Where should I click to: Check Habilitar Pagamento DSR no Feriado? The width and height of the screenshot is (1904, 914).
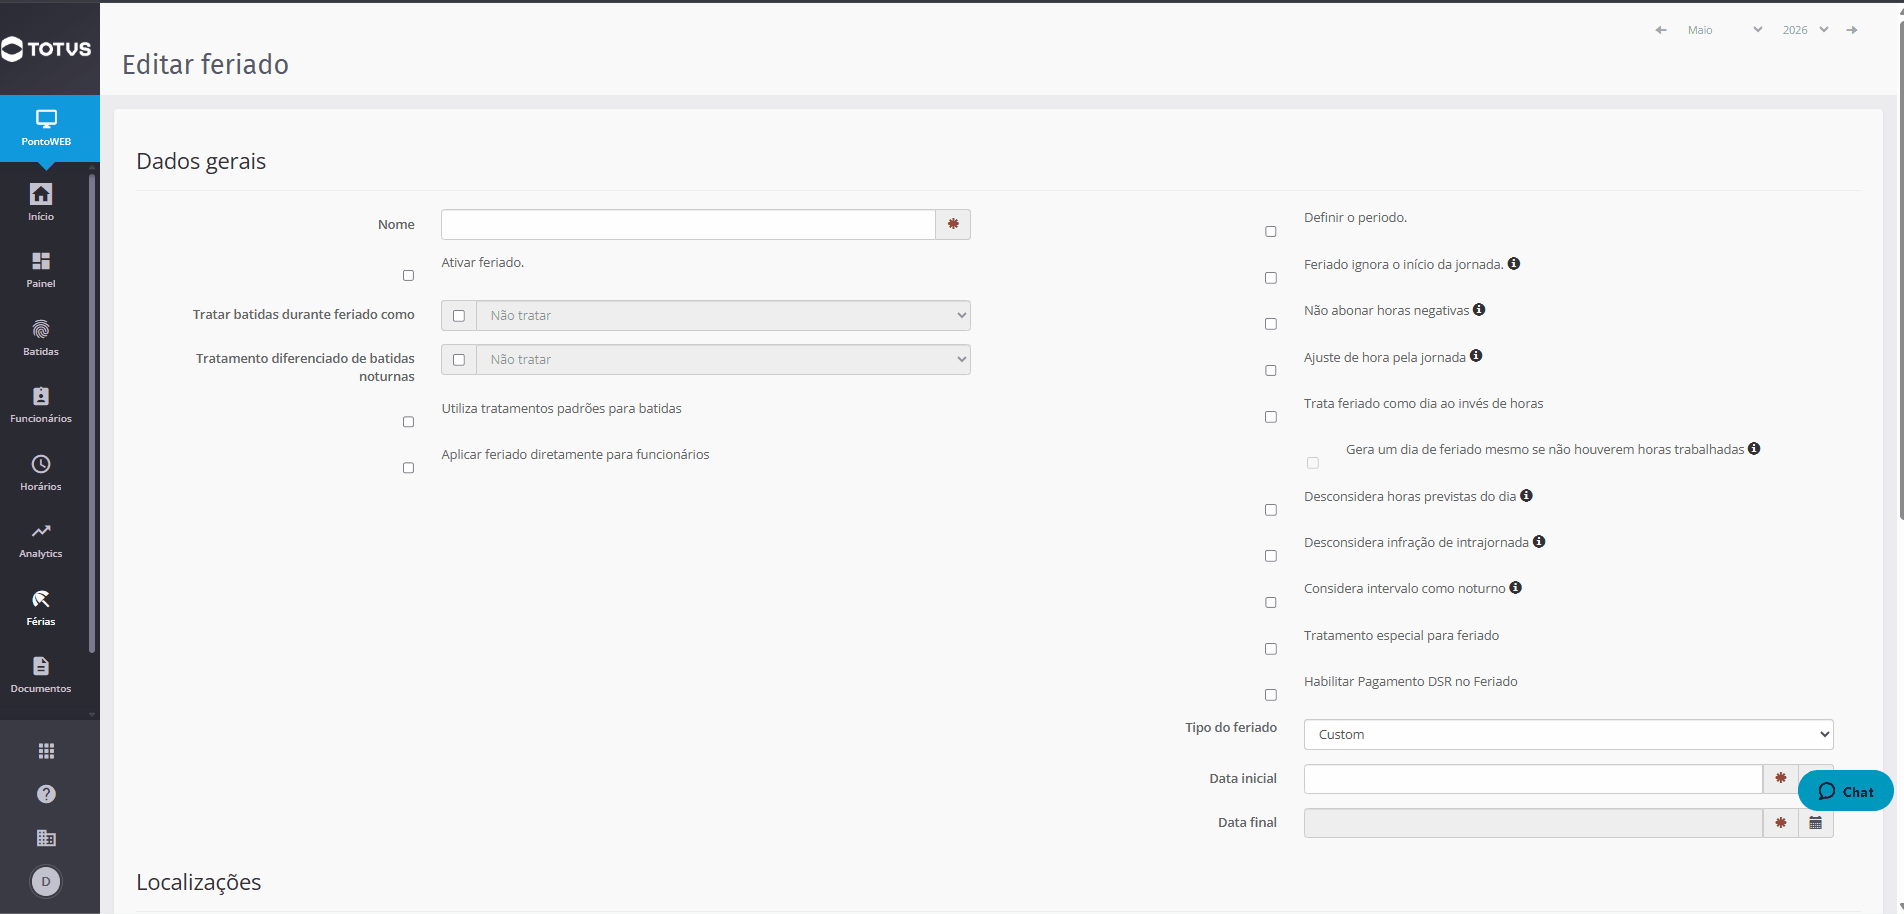point(1271,695)
